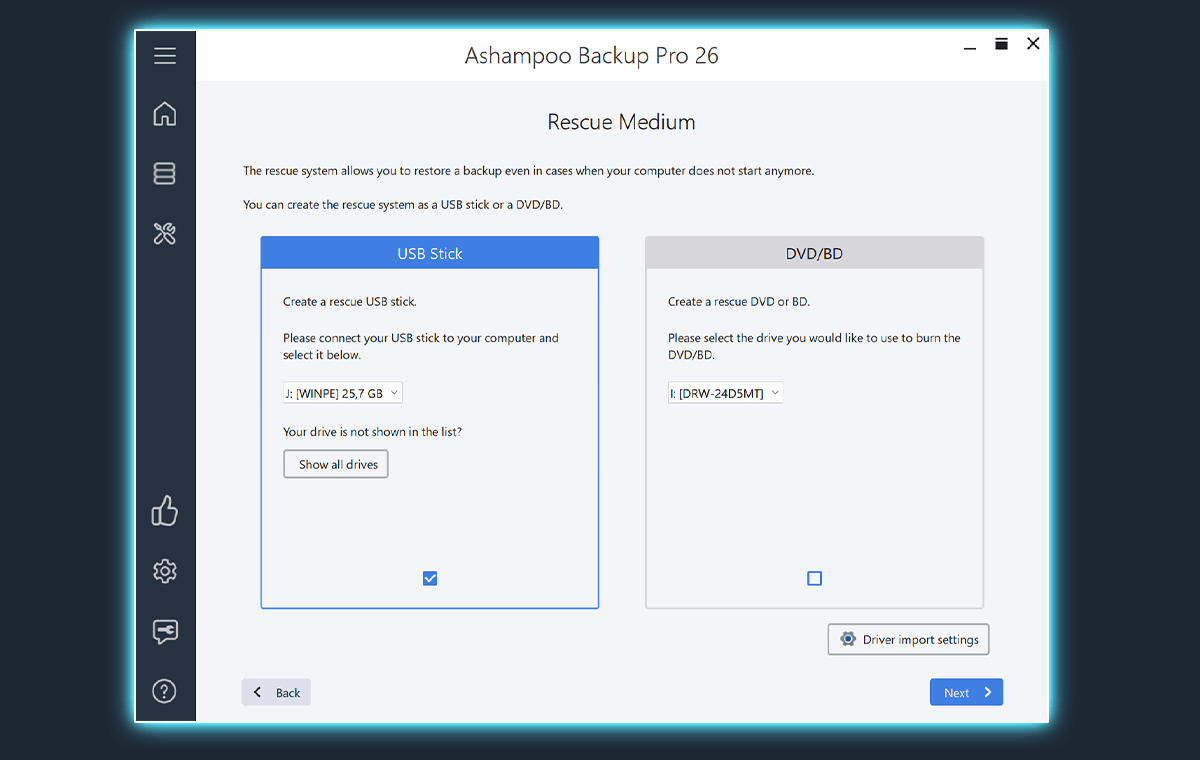This screenshot has height=760, width=1200.
Task: Open the support chat icon
Action: (165, 631)
